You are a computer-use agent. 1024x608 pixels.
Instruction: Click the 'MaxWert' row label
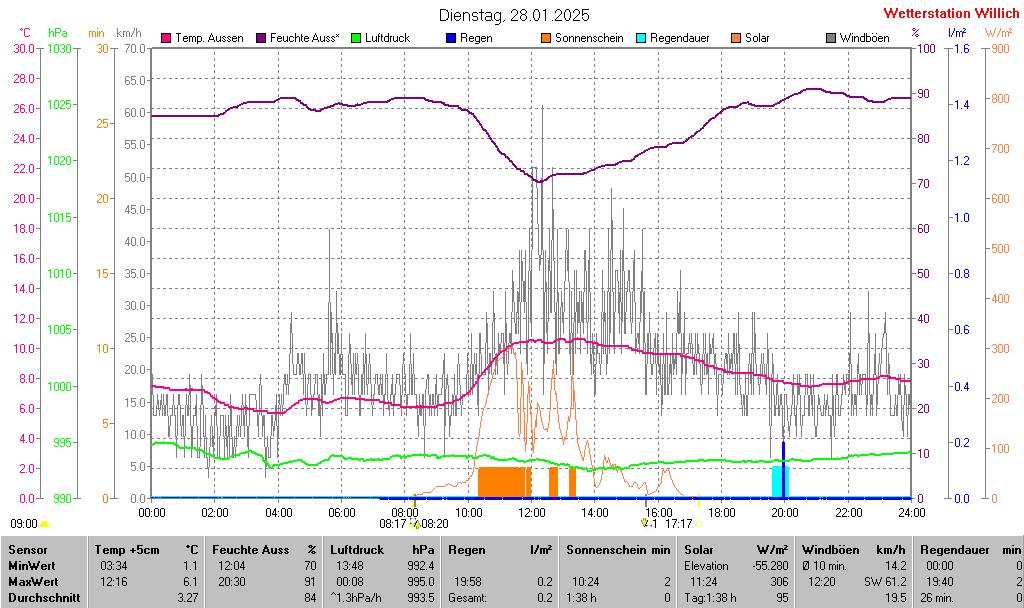[33, 581]
